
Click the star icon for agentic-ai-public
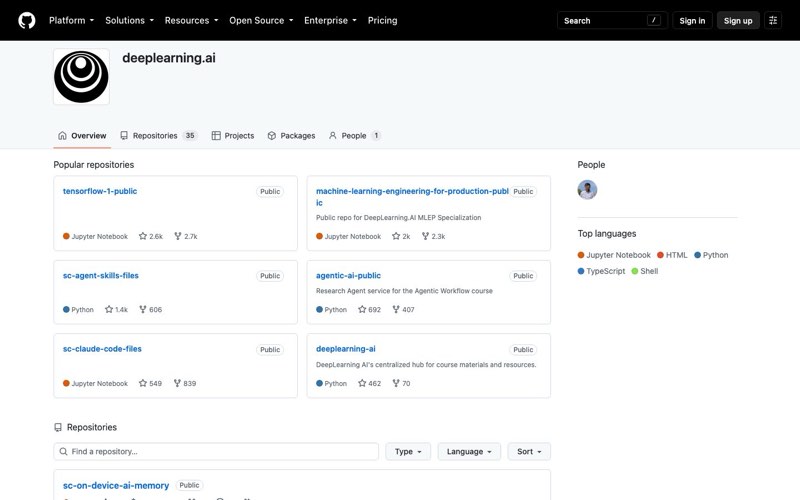pos(362,309)
